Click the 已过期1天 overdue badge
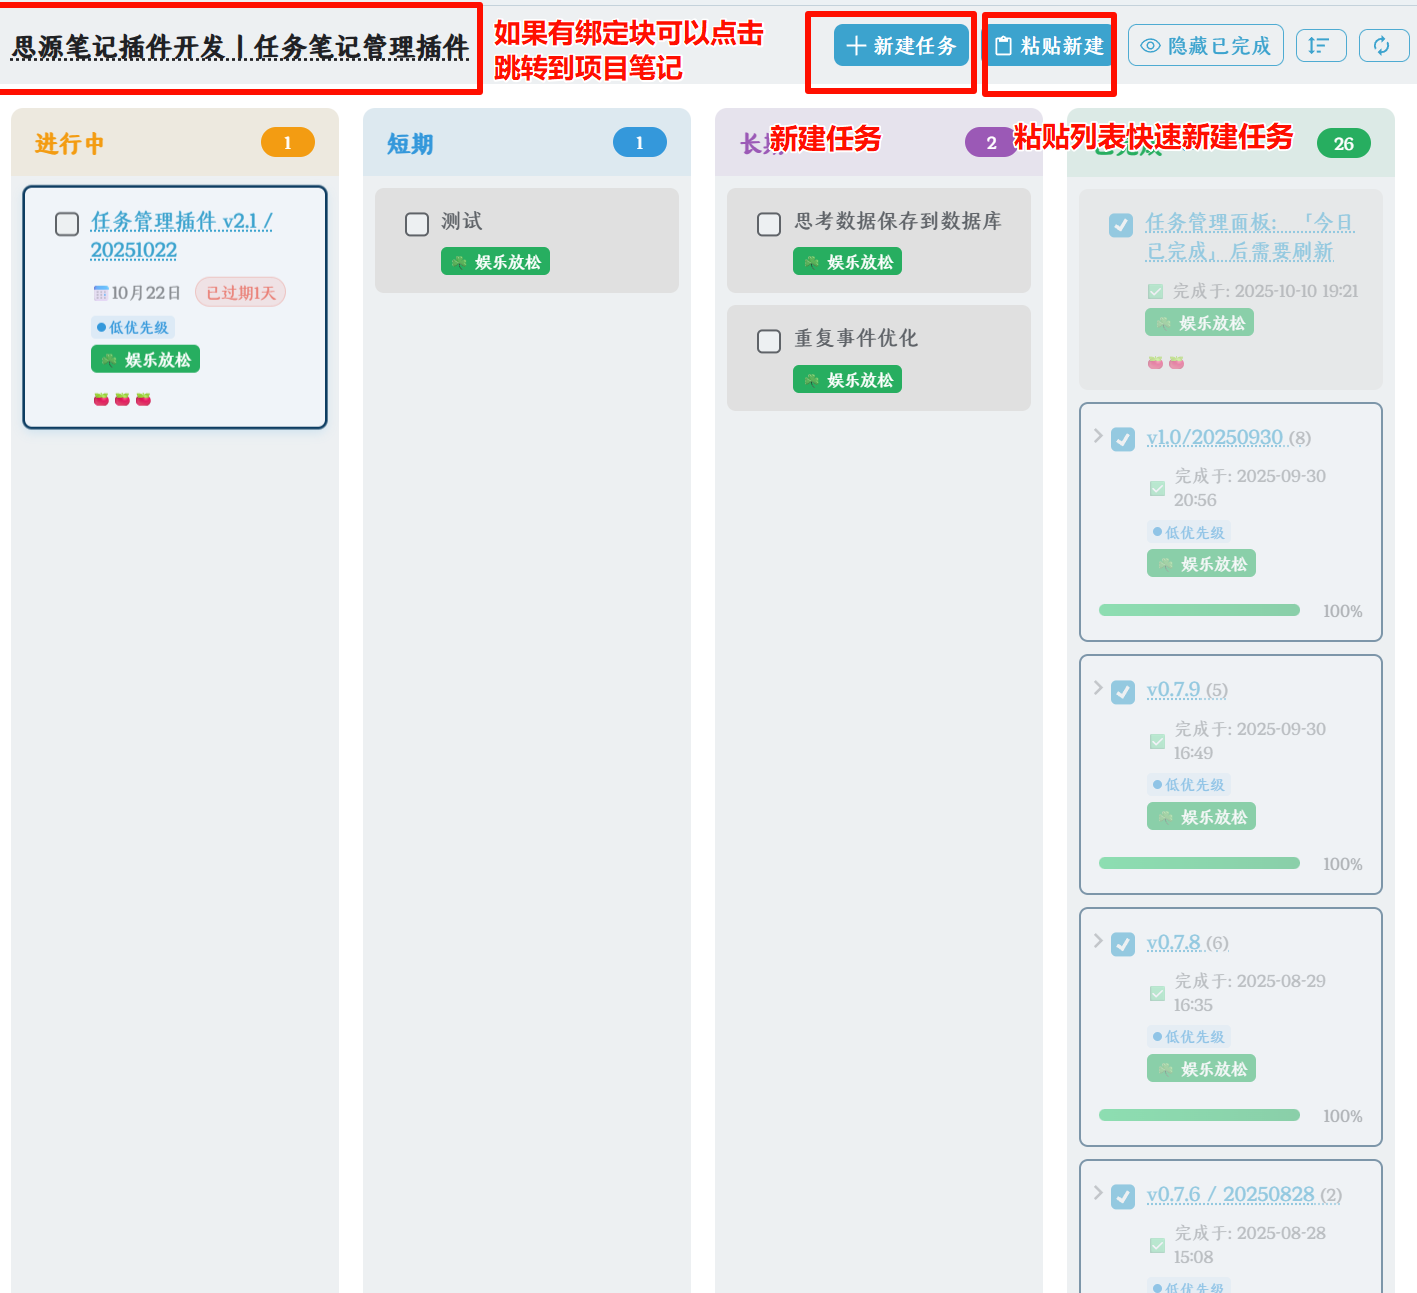 pos(240,293)
